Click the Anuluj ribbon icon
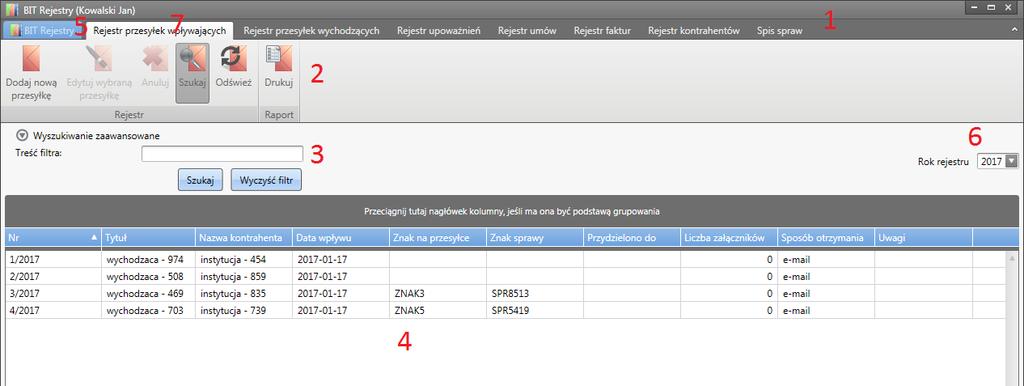1024x386 pixels. 155,59
